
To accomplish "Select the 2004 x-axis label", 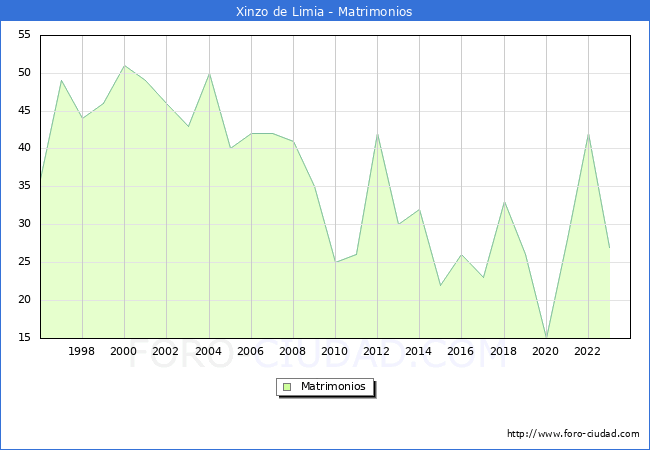I will [209, 351].
